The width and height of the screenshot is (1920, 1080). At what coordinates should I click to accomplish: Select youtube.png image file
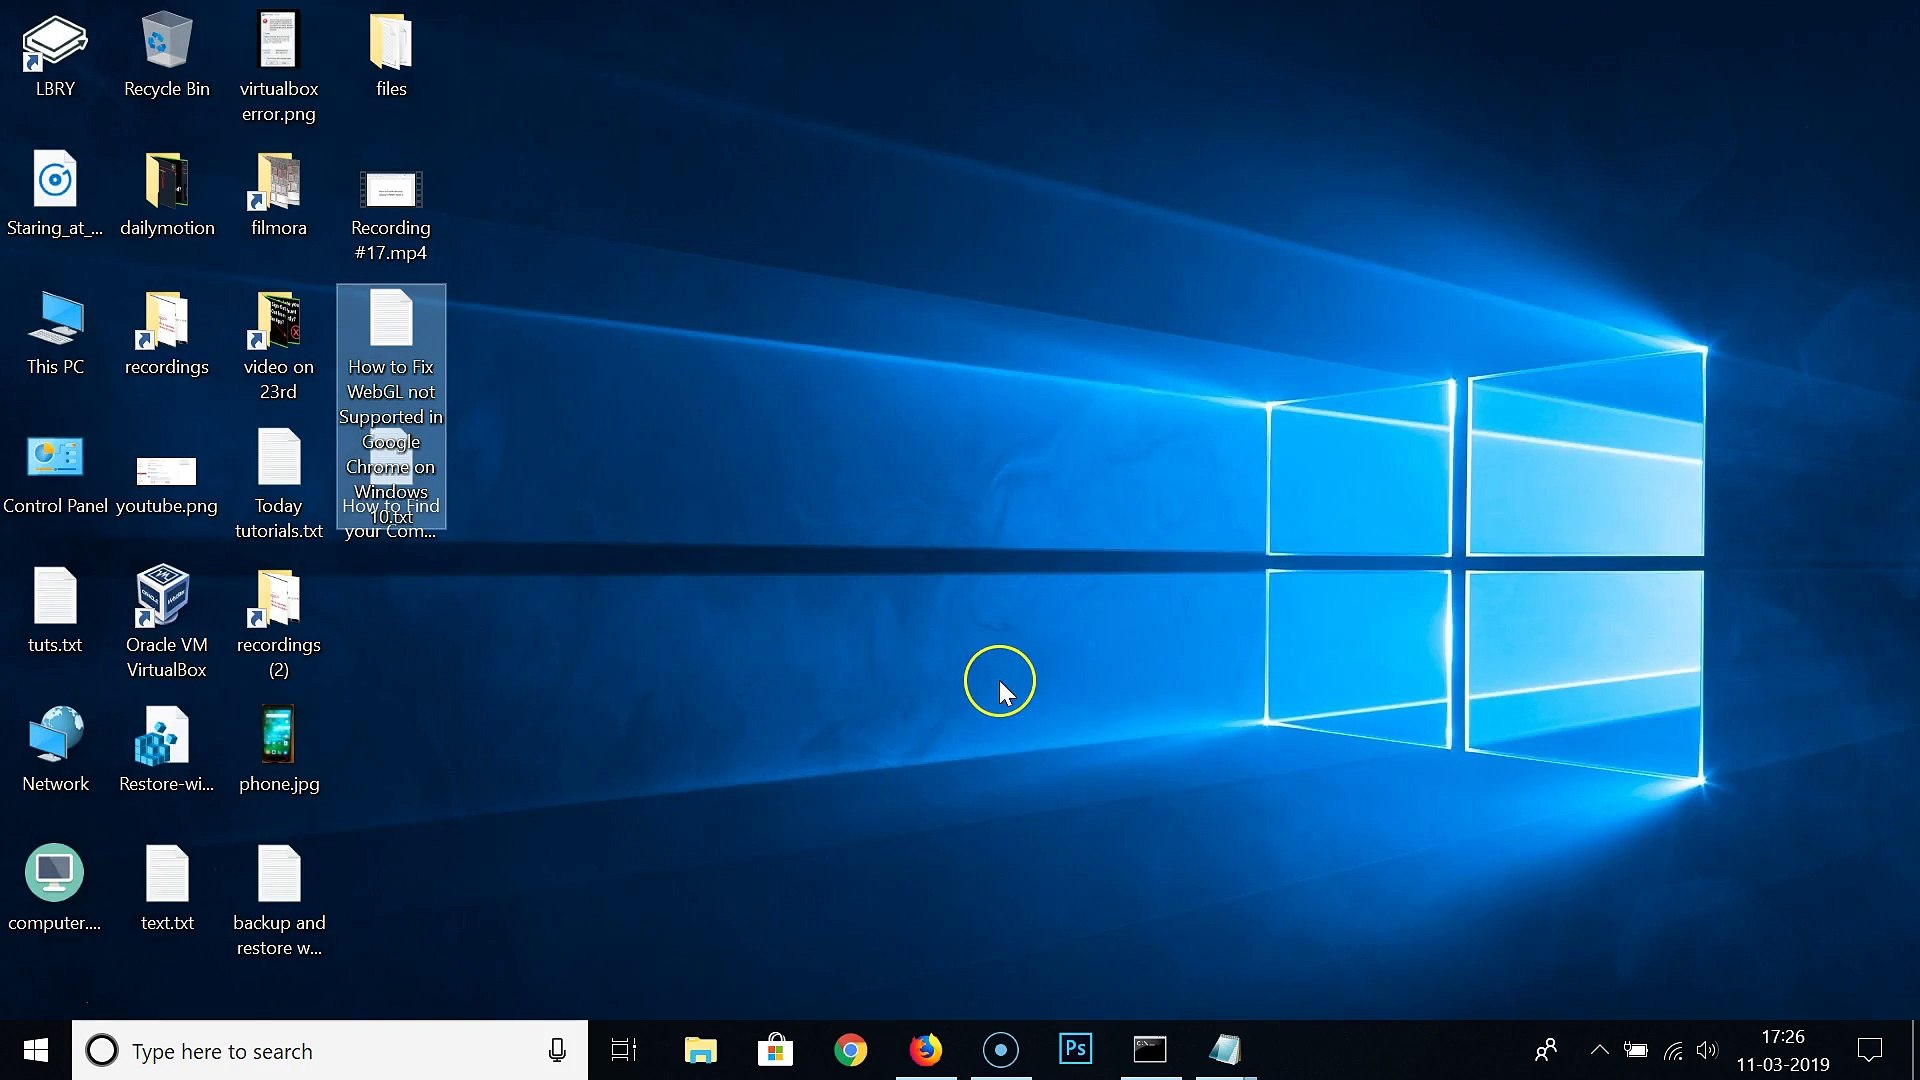pos(167,484)
